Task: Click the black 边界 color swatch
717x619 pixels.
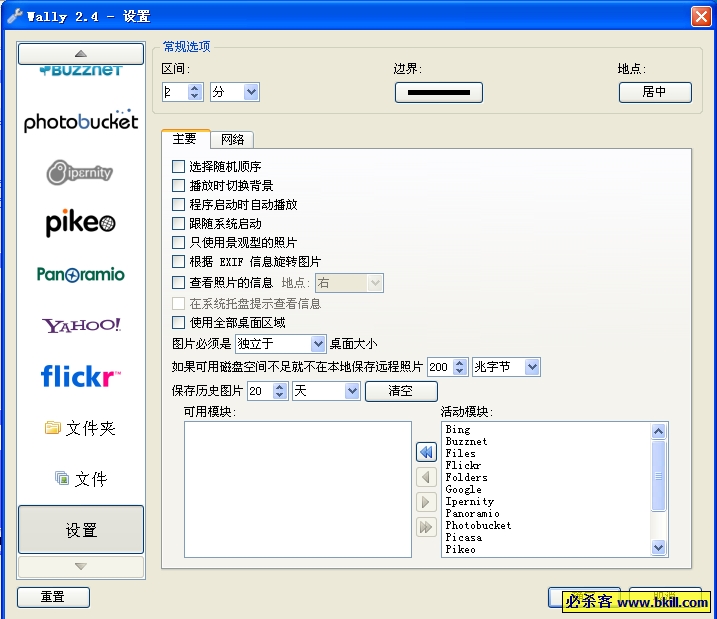Action: click(438, 93)
